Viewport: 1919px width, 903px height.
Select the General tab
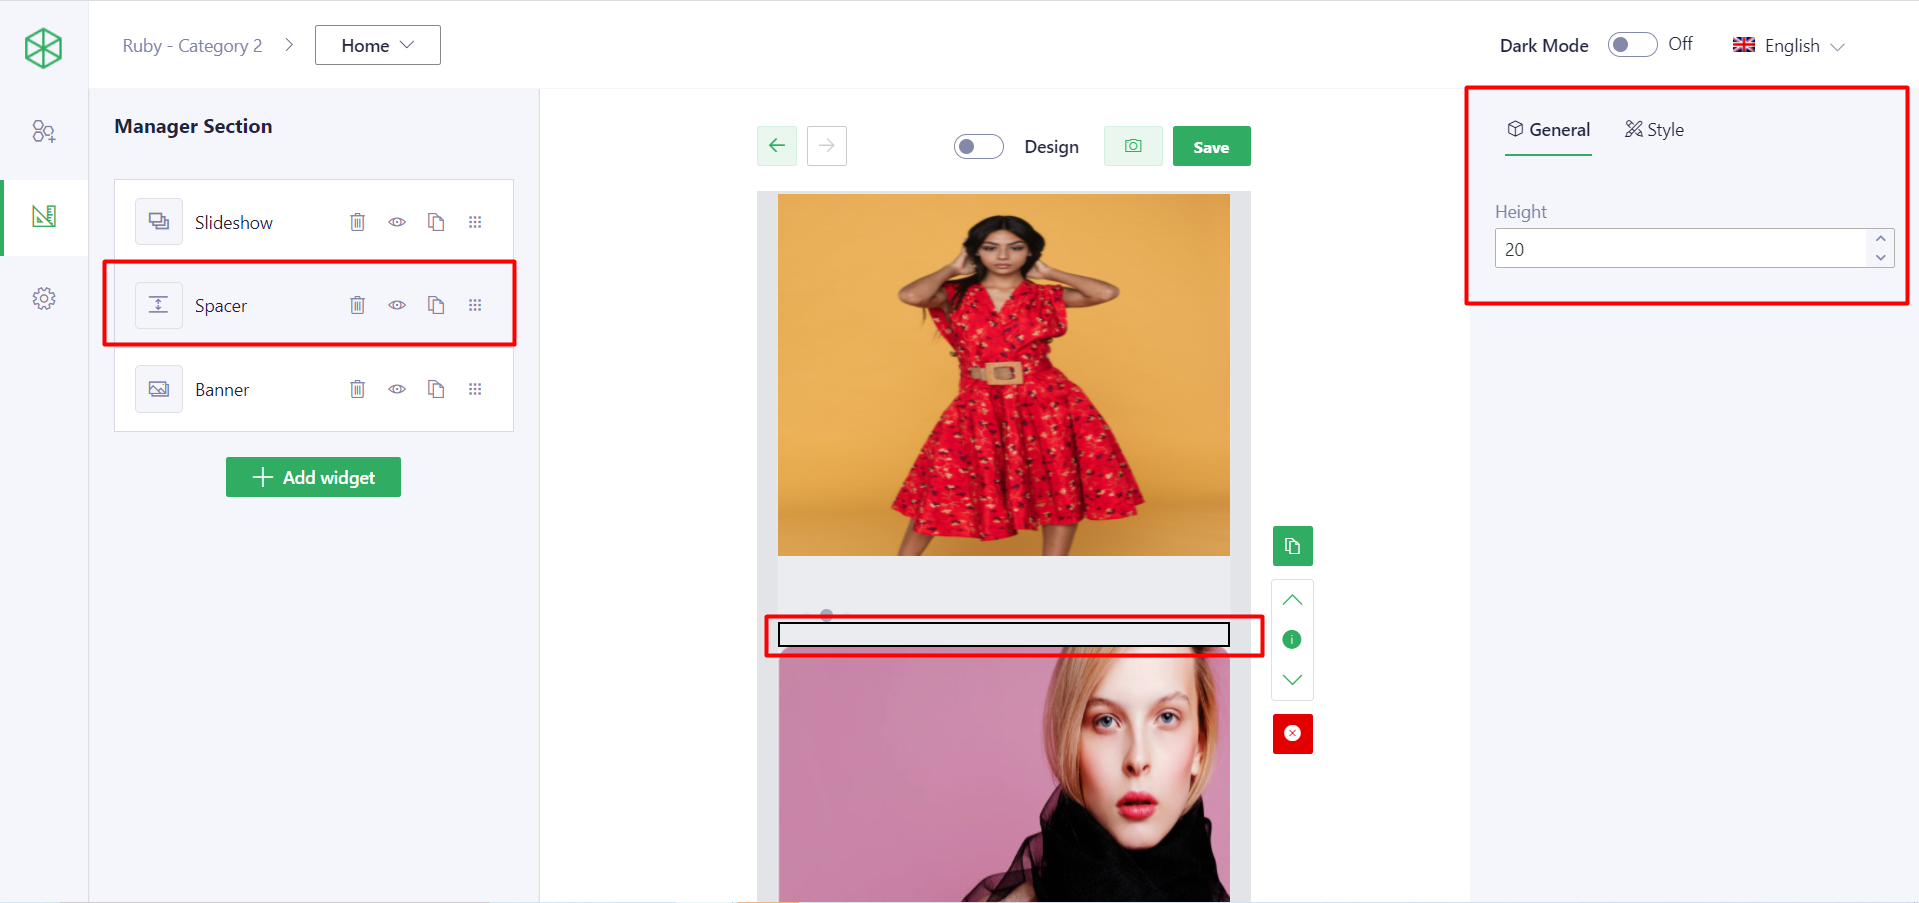click(1548, 129)
